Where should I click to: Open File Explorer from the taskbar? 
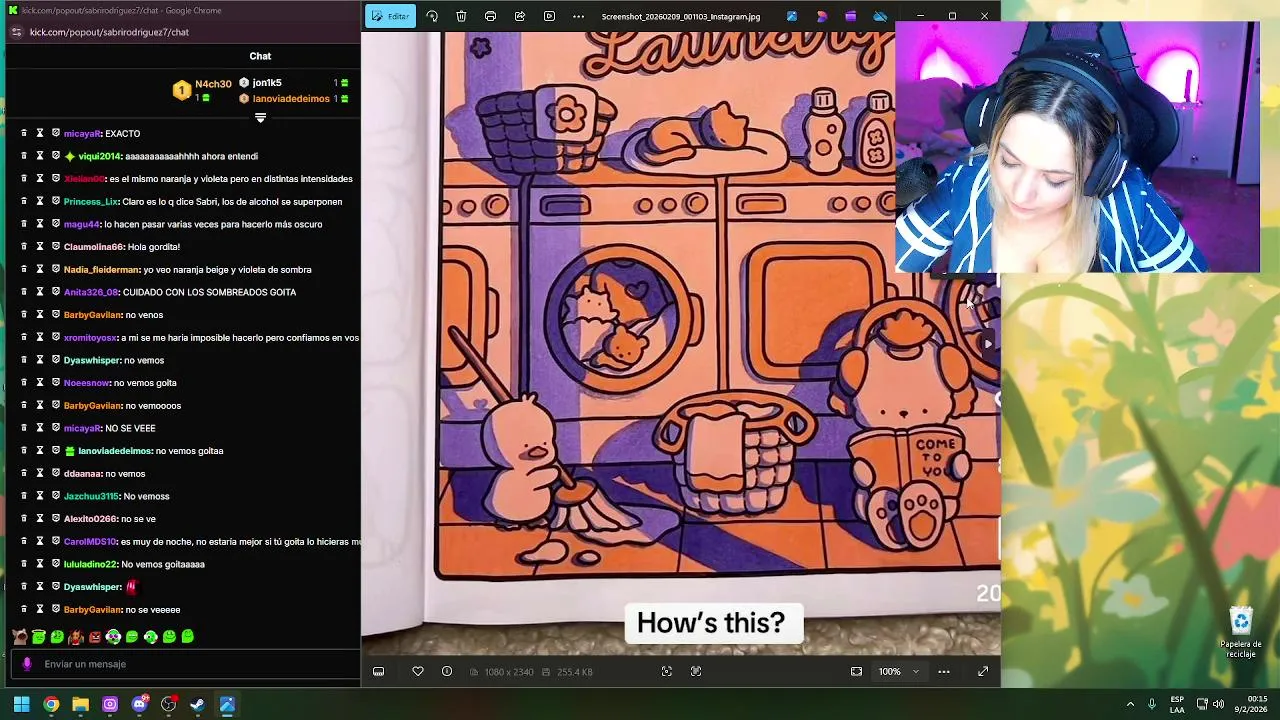(x=80, y=704)
